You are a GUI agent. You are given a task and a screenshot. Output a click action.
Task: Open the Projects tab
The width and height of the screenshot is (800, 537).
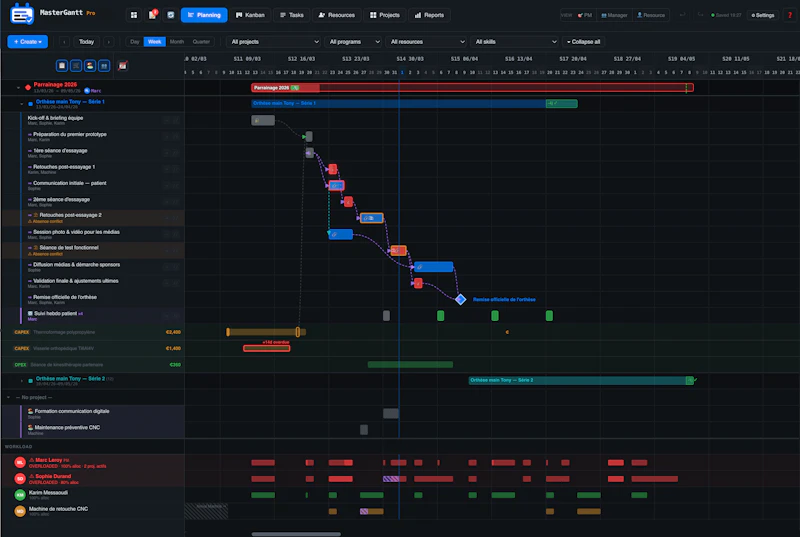pos(385,15)
